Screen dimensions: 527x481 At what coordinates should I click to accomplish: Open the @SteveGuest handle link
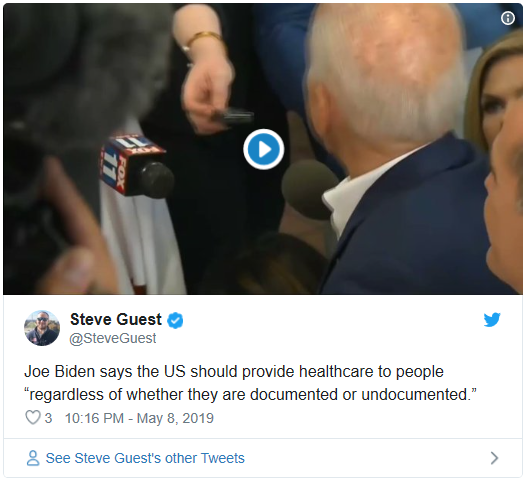(x=113, y=338)
